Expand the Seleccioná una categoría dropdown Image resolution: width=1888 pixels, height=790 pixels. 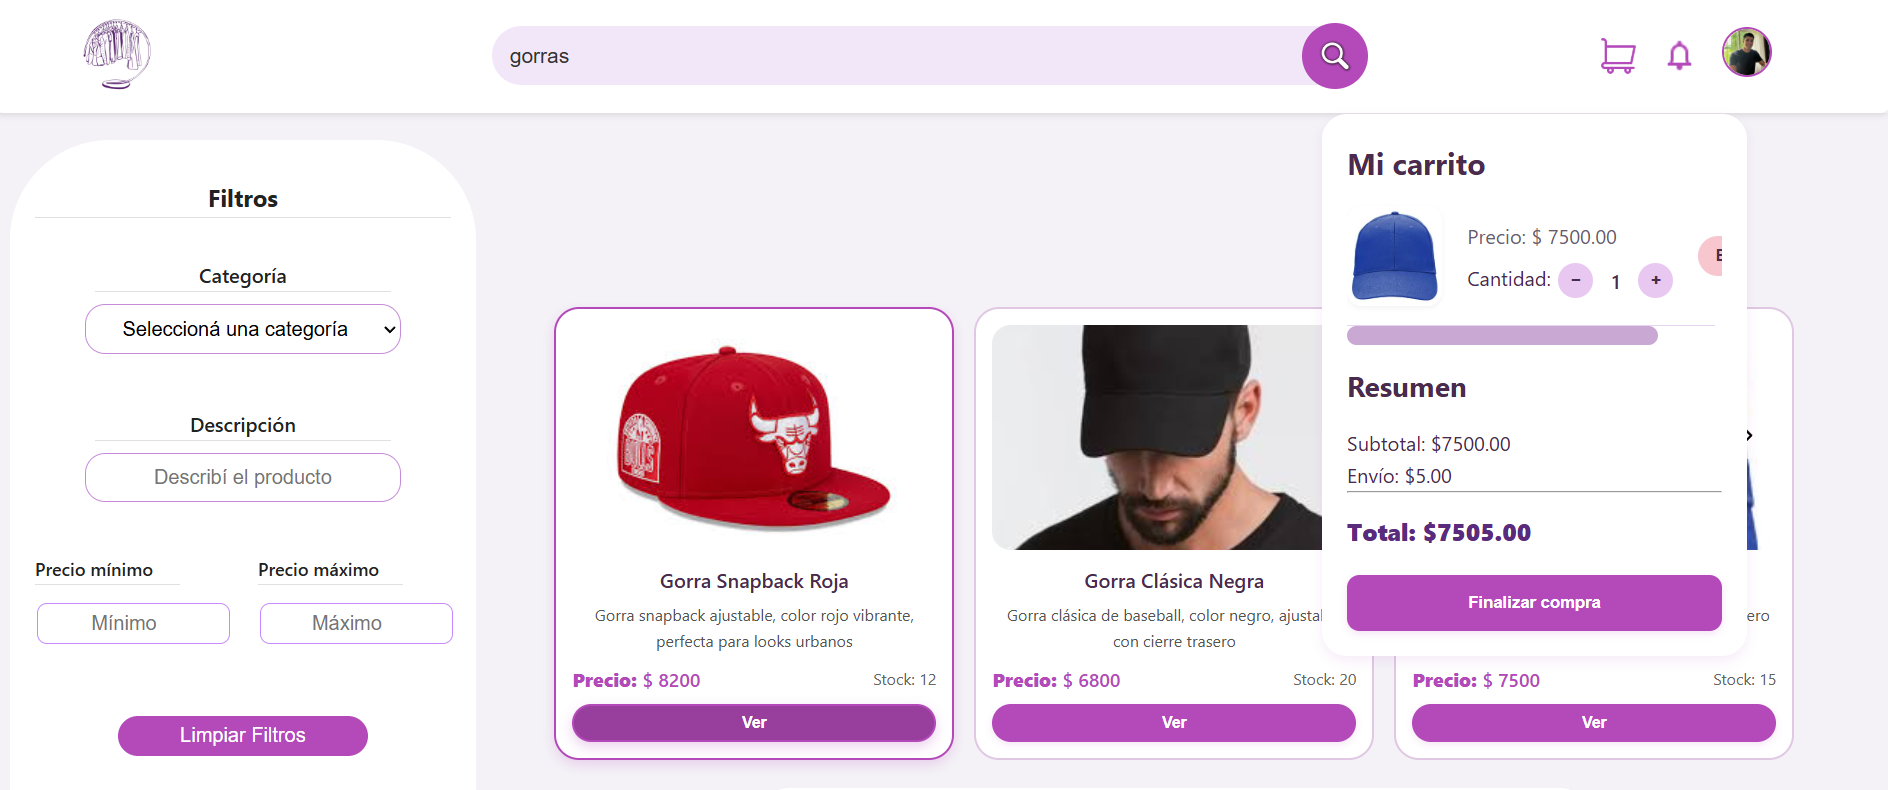(x=243, y=329)
